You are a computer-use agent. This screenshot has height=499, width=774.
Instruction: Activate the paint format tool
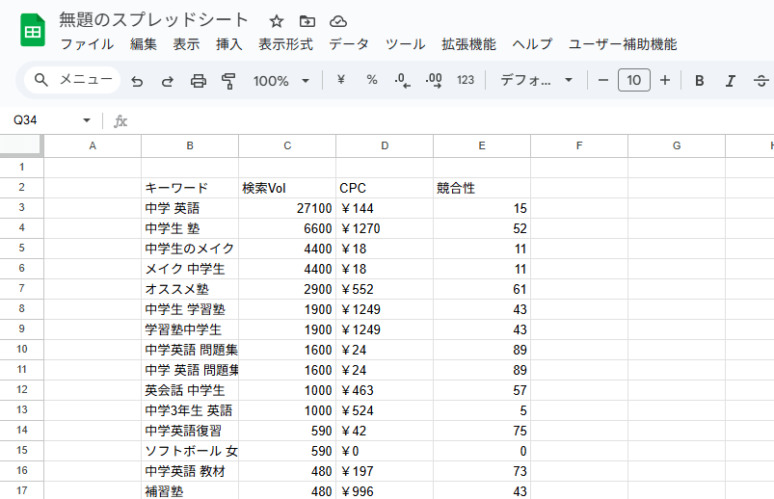pyautogui.click(x=228, y=80)
